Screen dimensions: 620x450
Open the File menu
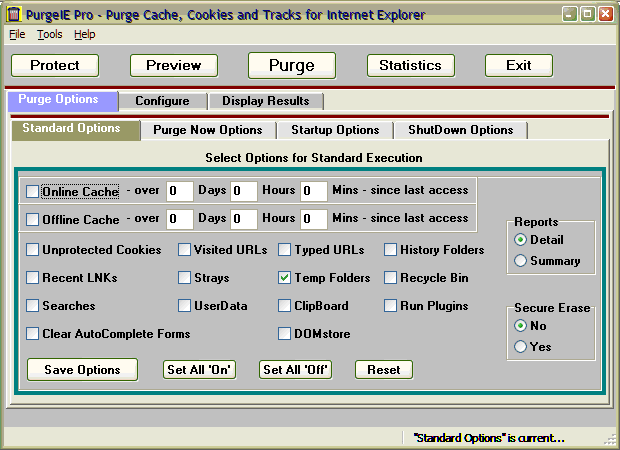[x=17, y=34]
